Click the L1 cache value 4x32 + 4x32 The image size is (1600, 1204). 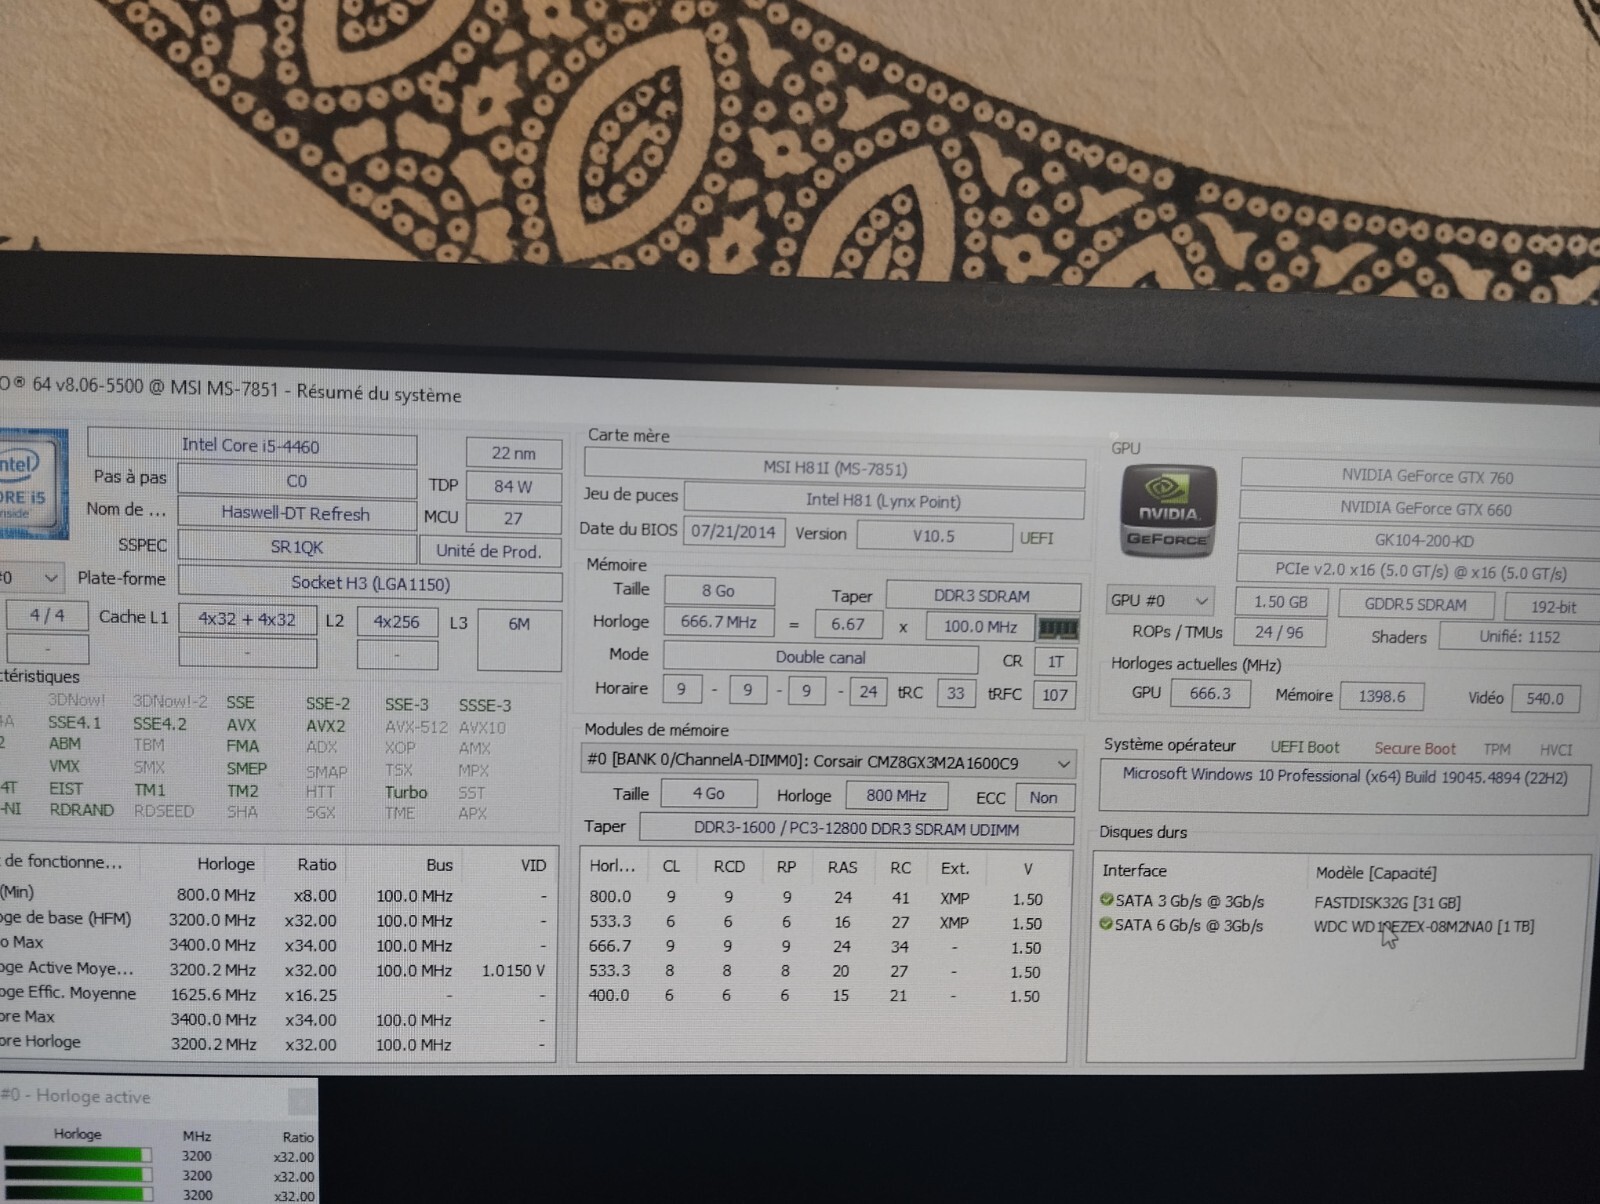247,619
